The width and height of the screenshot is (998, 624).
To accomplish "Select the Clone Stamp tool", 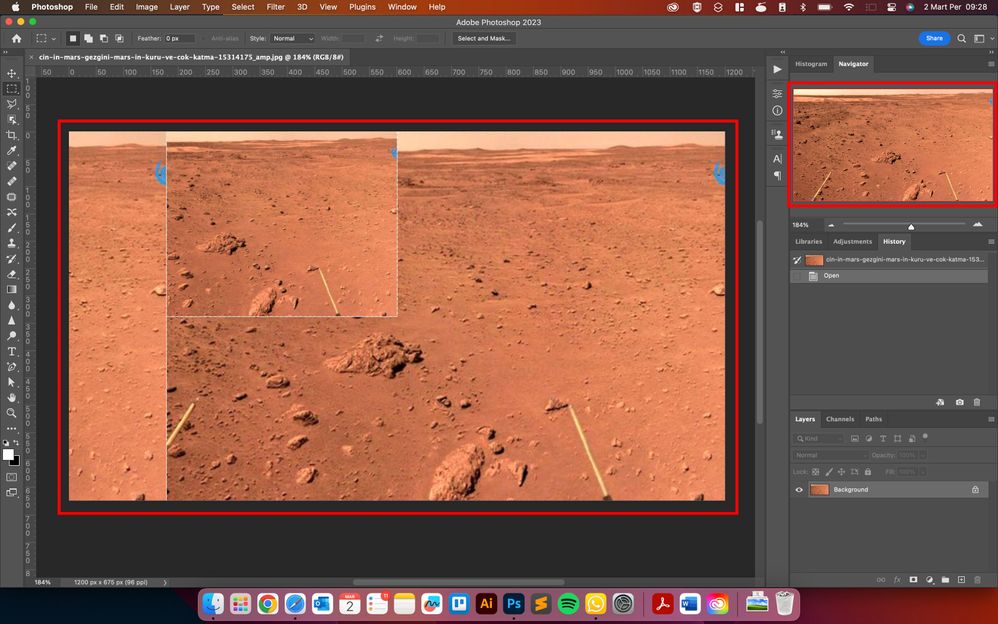I will (12, 242).
